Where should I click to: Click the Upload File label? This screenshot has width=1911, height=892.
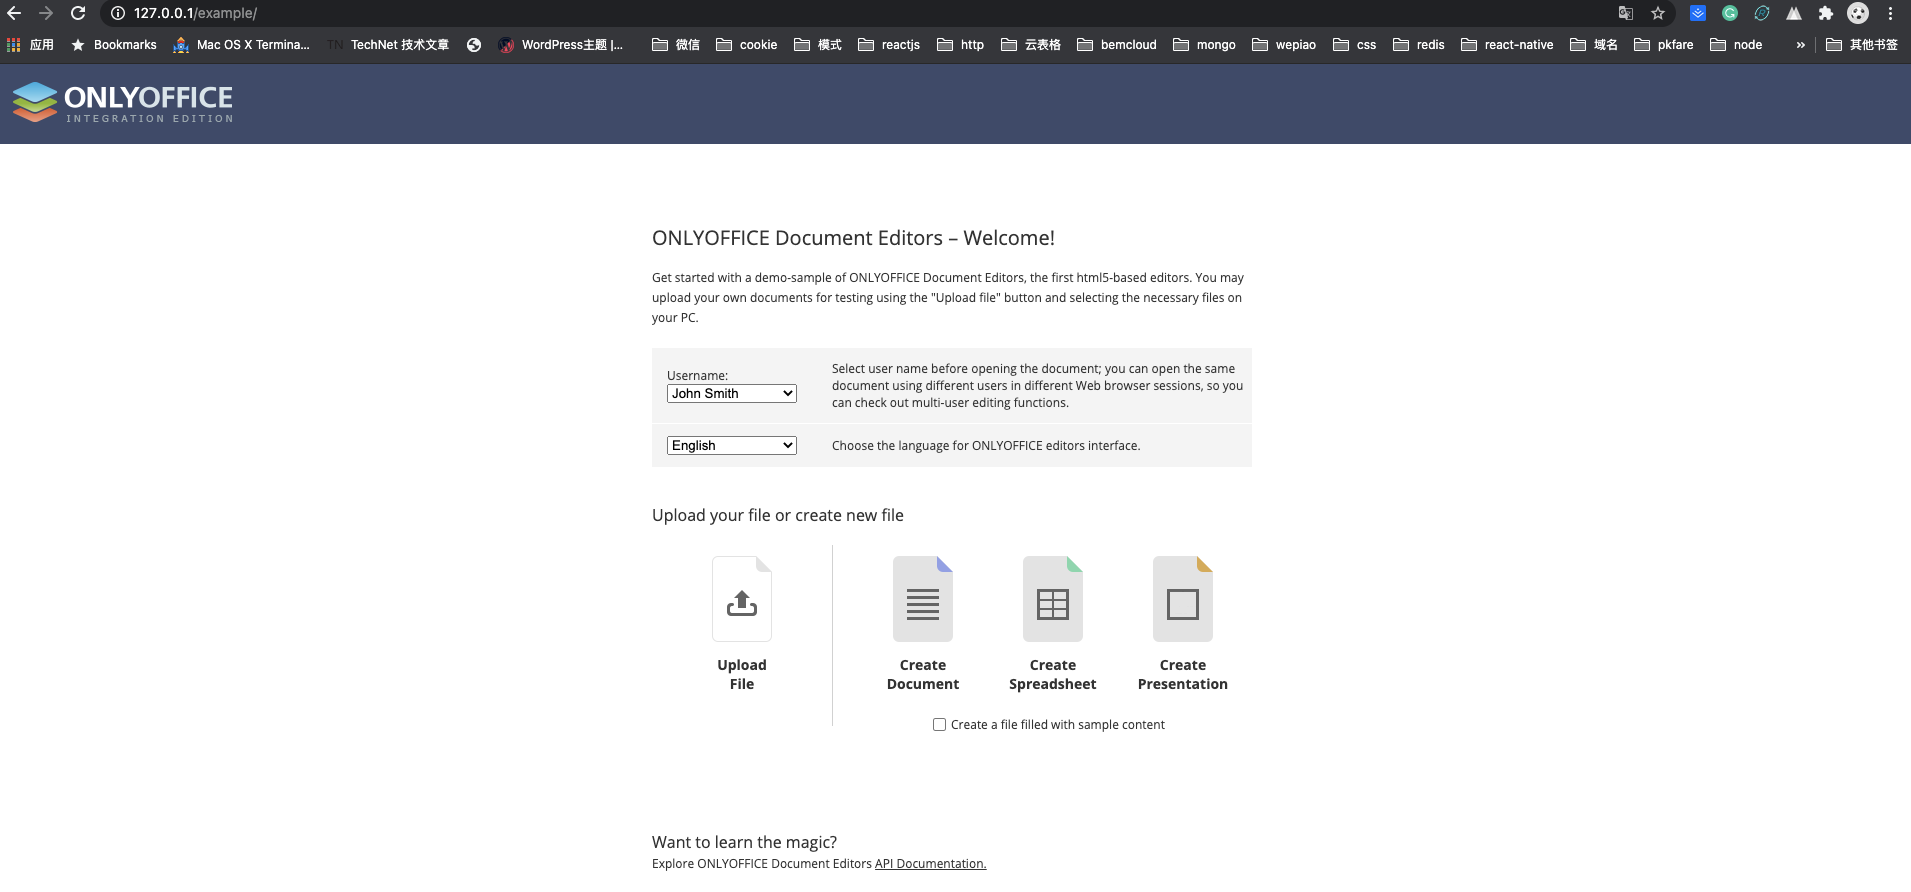pyautogui.click(x=742, y=675)
